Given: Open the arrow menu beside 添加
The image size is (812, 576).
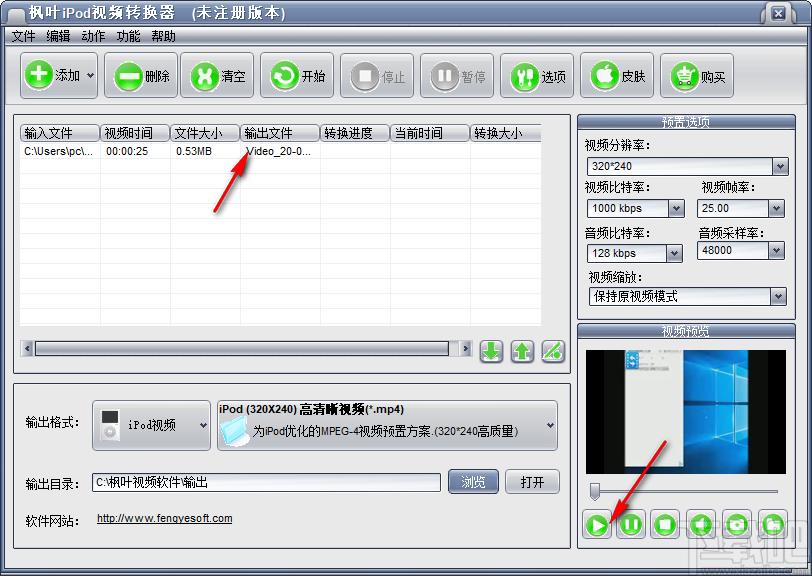Looking at the screenshot, I should 91,76.
